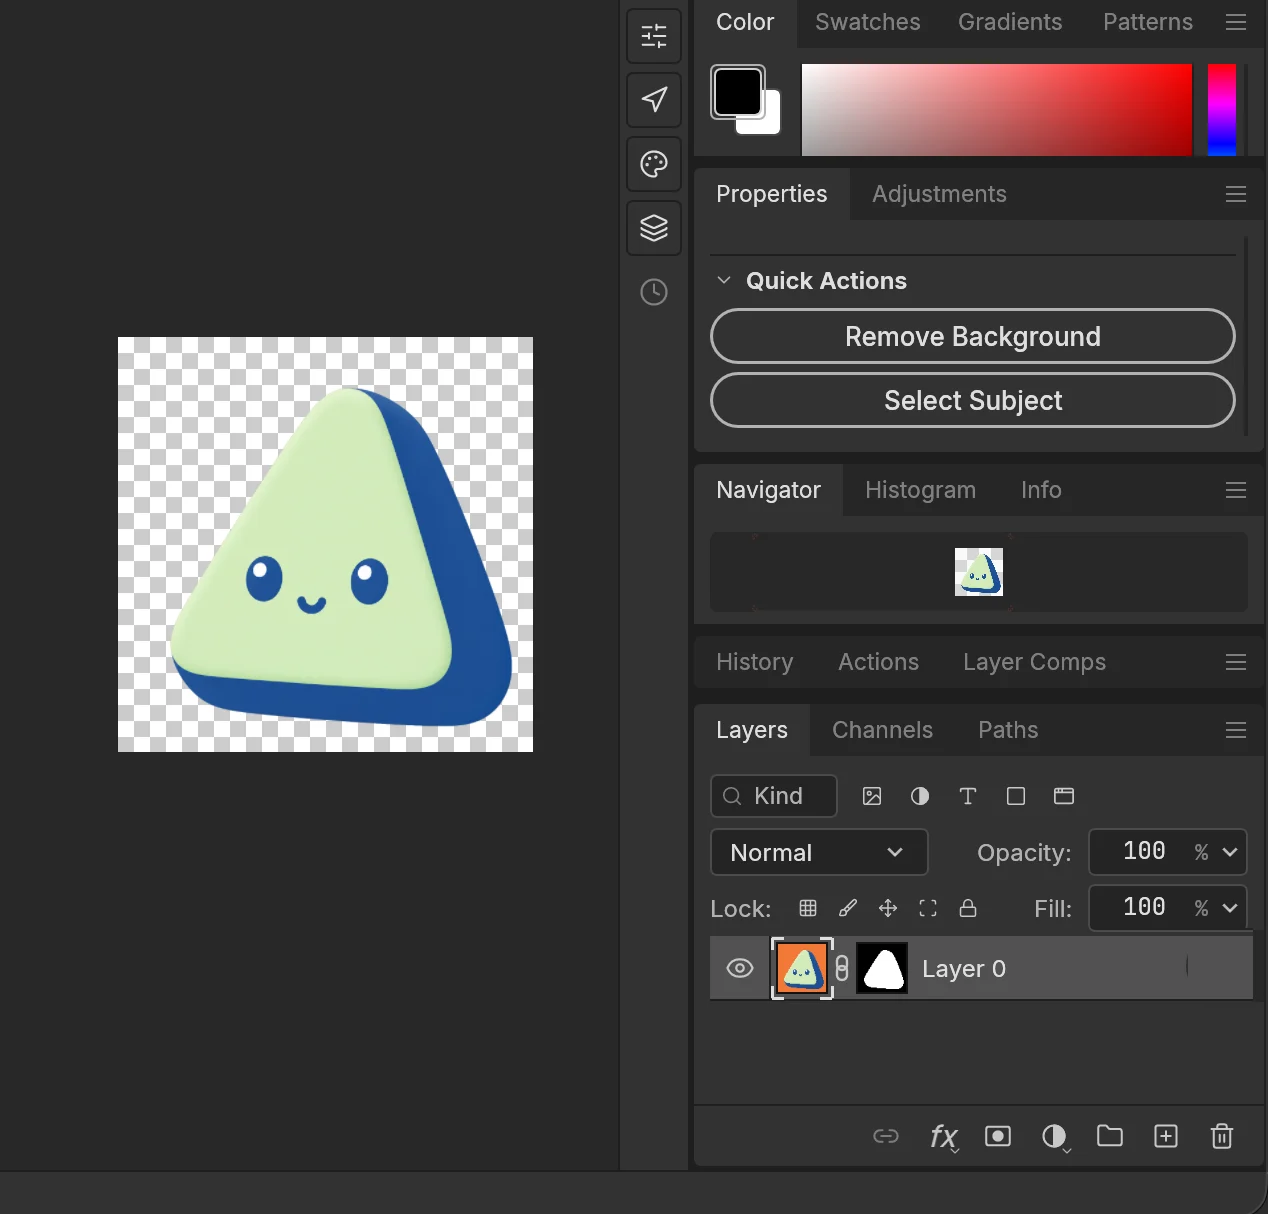Click the link layers icon
The image size is (1268, 1214).
[x=886, y=1136]
